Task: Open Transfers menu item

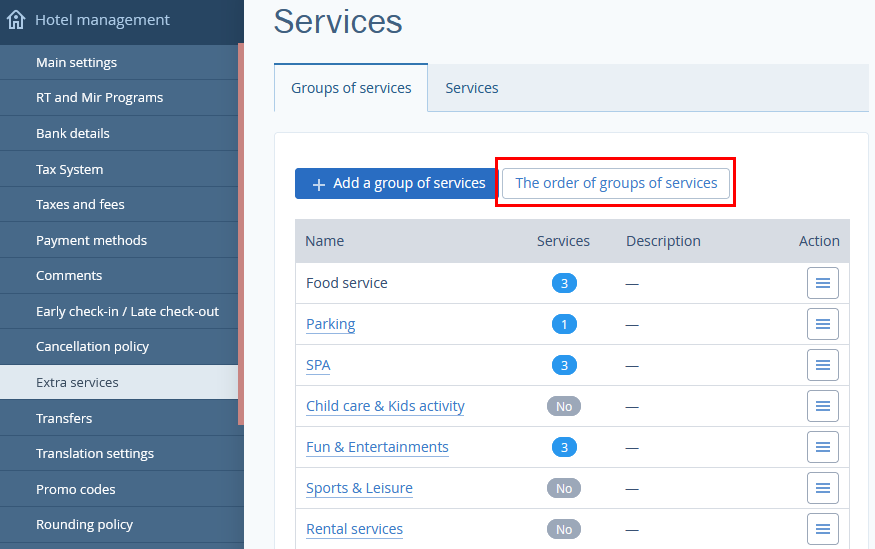Action: click(119, 418)
